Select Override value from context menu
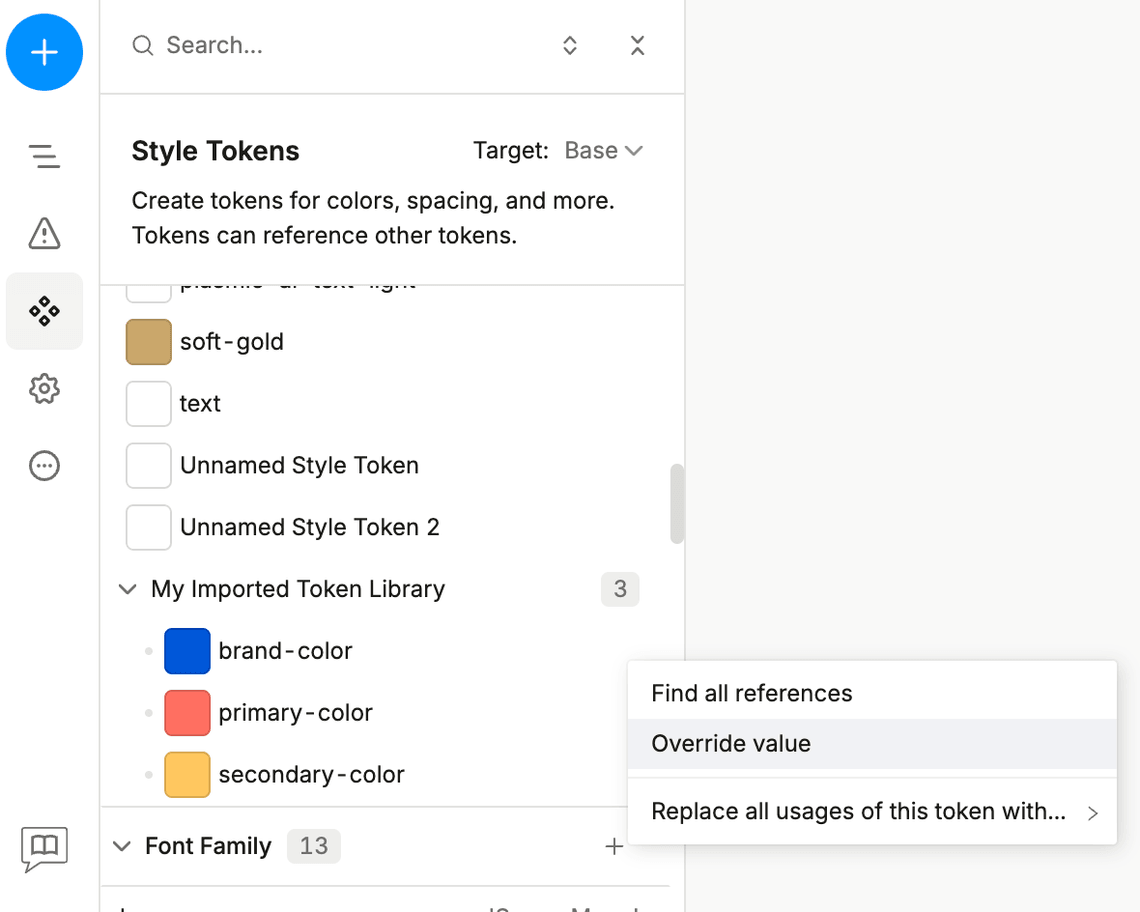The image size is (1140, 912). pos(731,743)
